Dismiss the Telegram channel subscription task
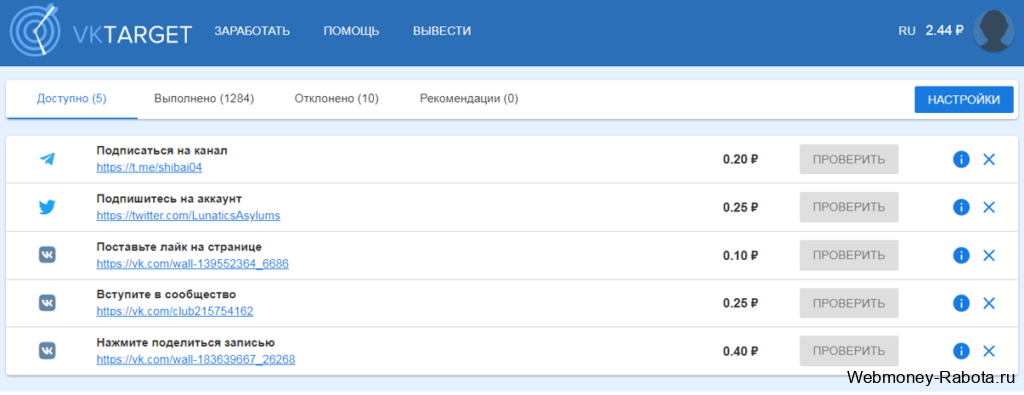This screenshot has width=1024, height=395. coord(989,159)
